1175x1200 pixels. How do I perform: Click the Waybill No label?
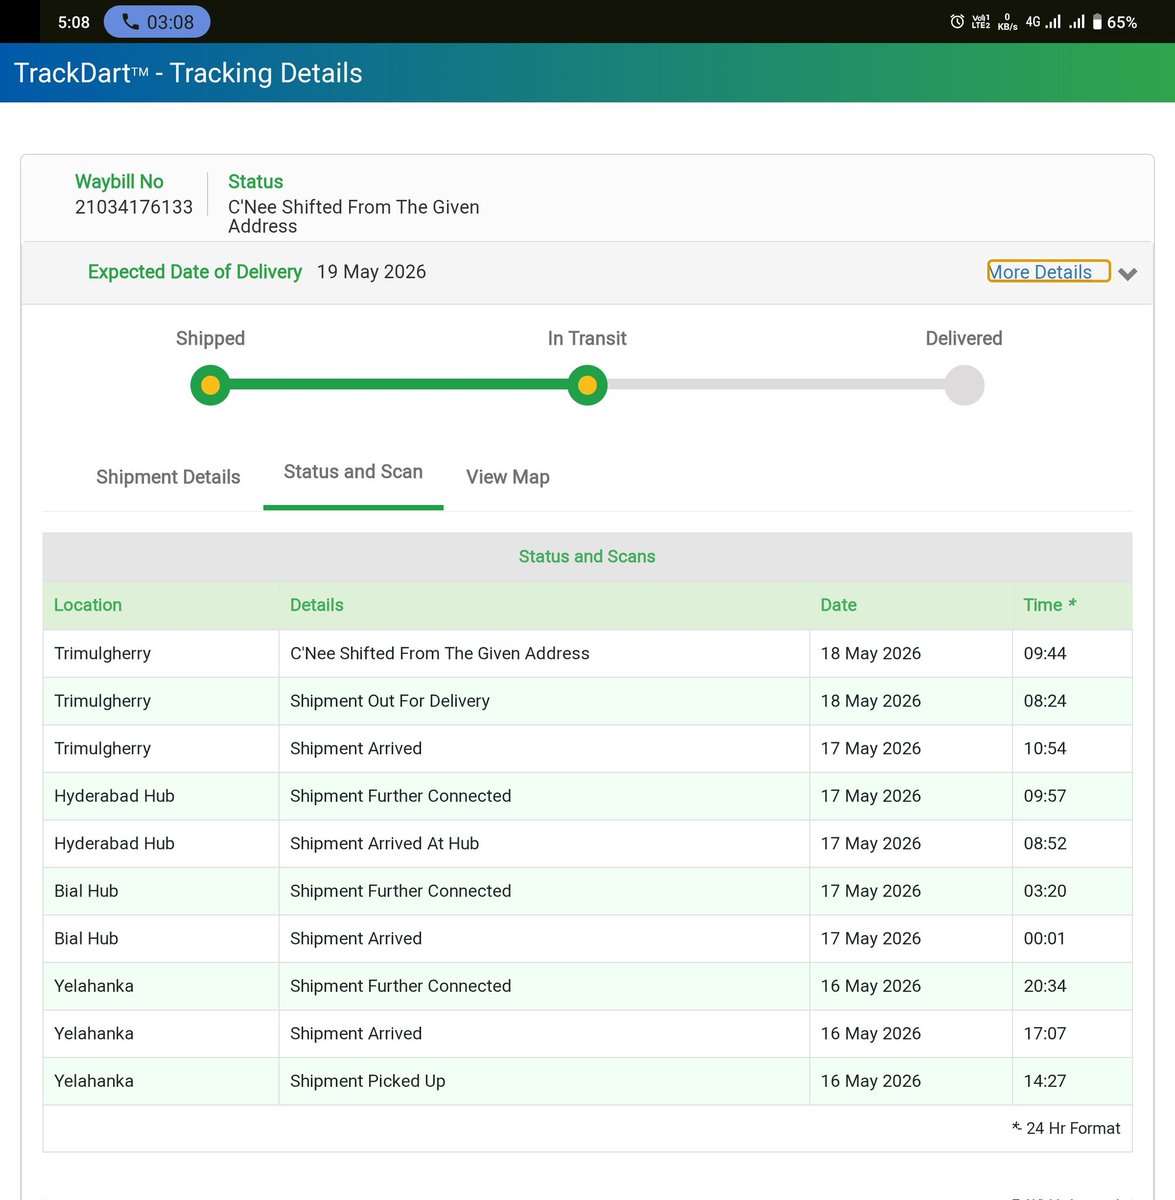coord(119,182)
